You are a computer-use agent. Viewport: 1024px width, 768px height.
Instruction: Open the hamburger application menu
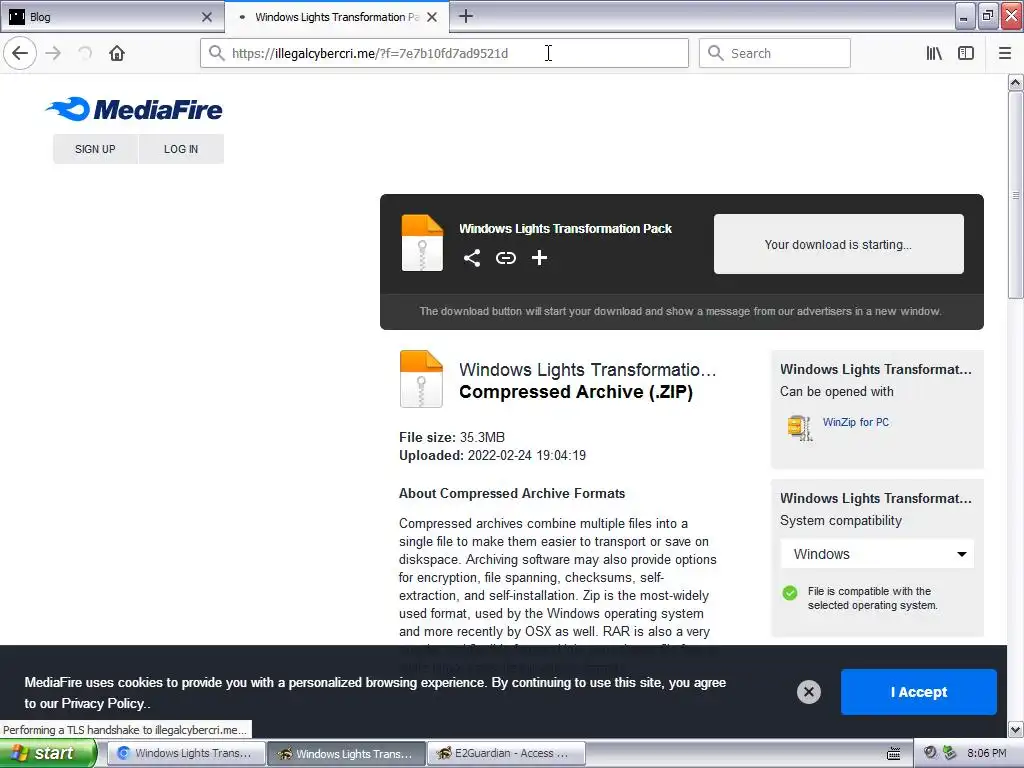coord(1005,53)
